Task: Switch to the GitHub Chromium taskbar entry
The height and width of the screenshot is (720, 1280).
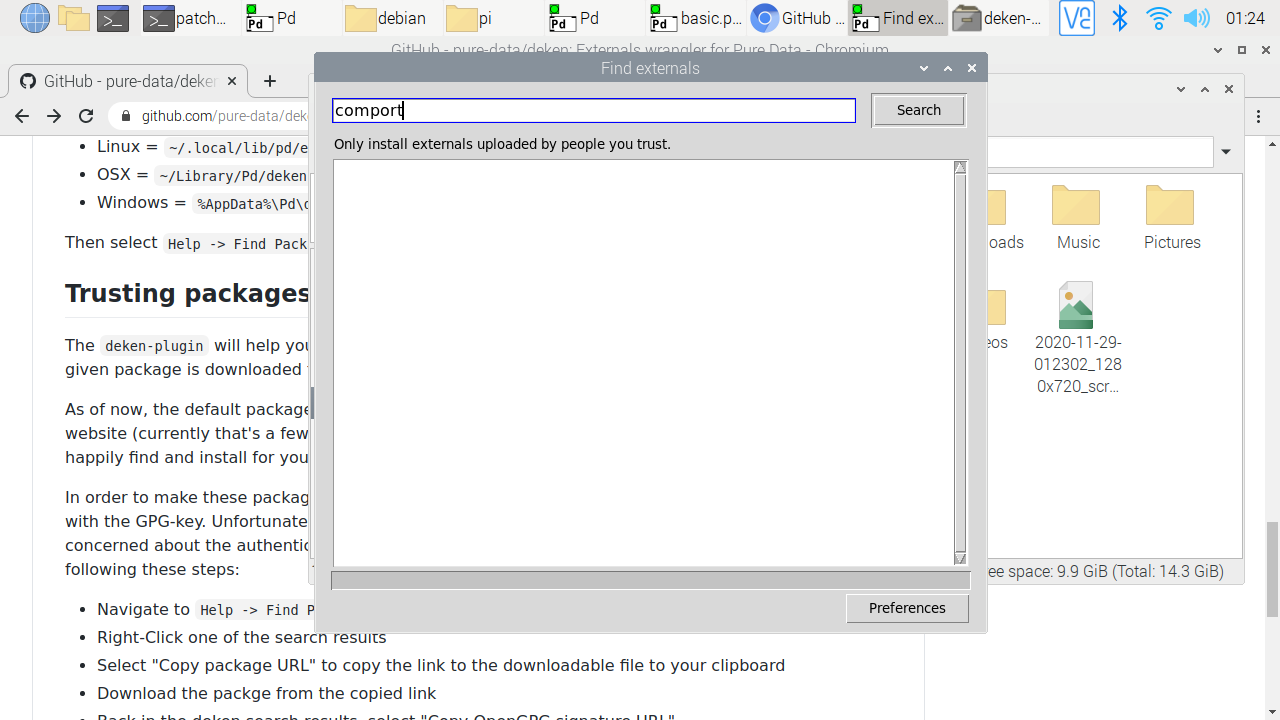Action: pos(796,17)
